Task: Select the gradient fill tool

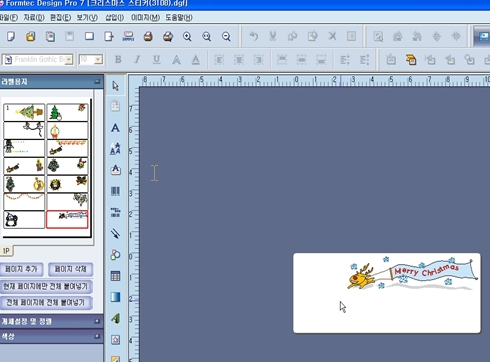Action: coord(115,297)
